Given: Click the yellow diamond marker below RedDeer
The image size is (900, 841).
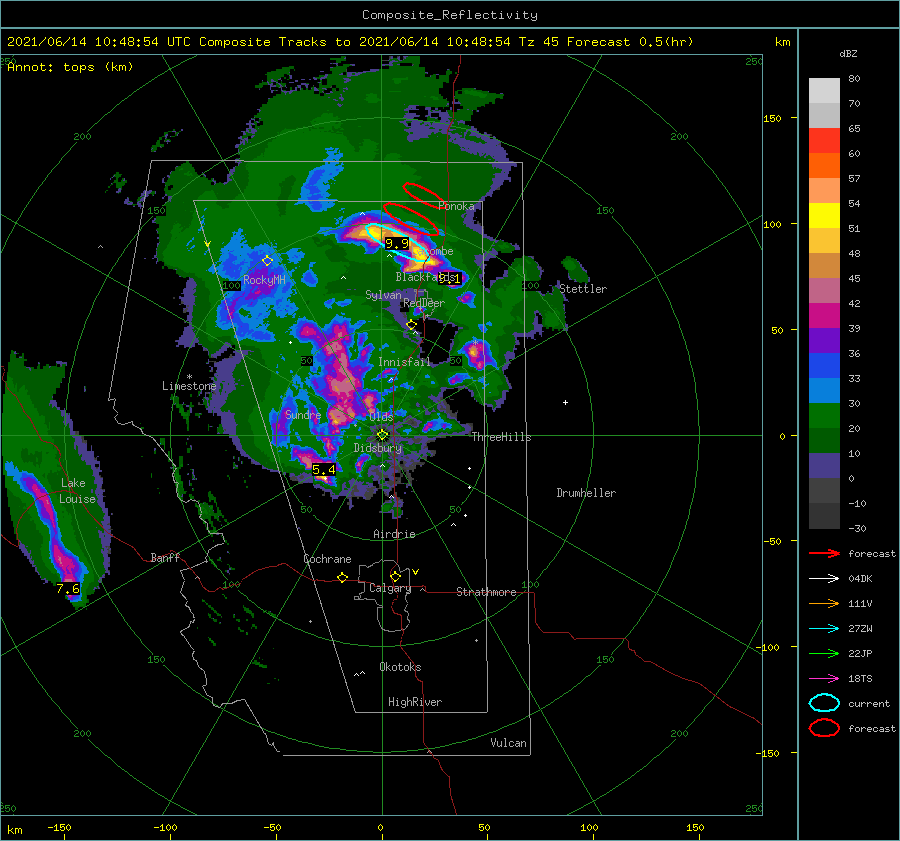Looking at the screenshot, I should (411, 325).
